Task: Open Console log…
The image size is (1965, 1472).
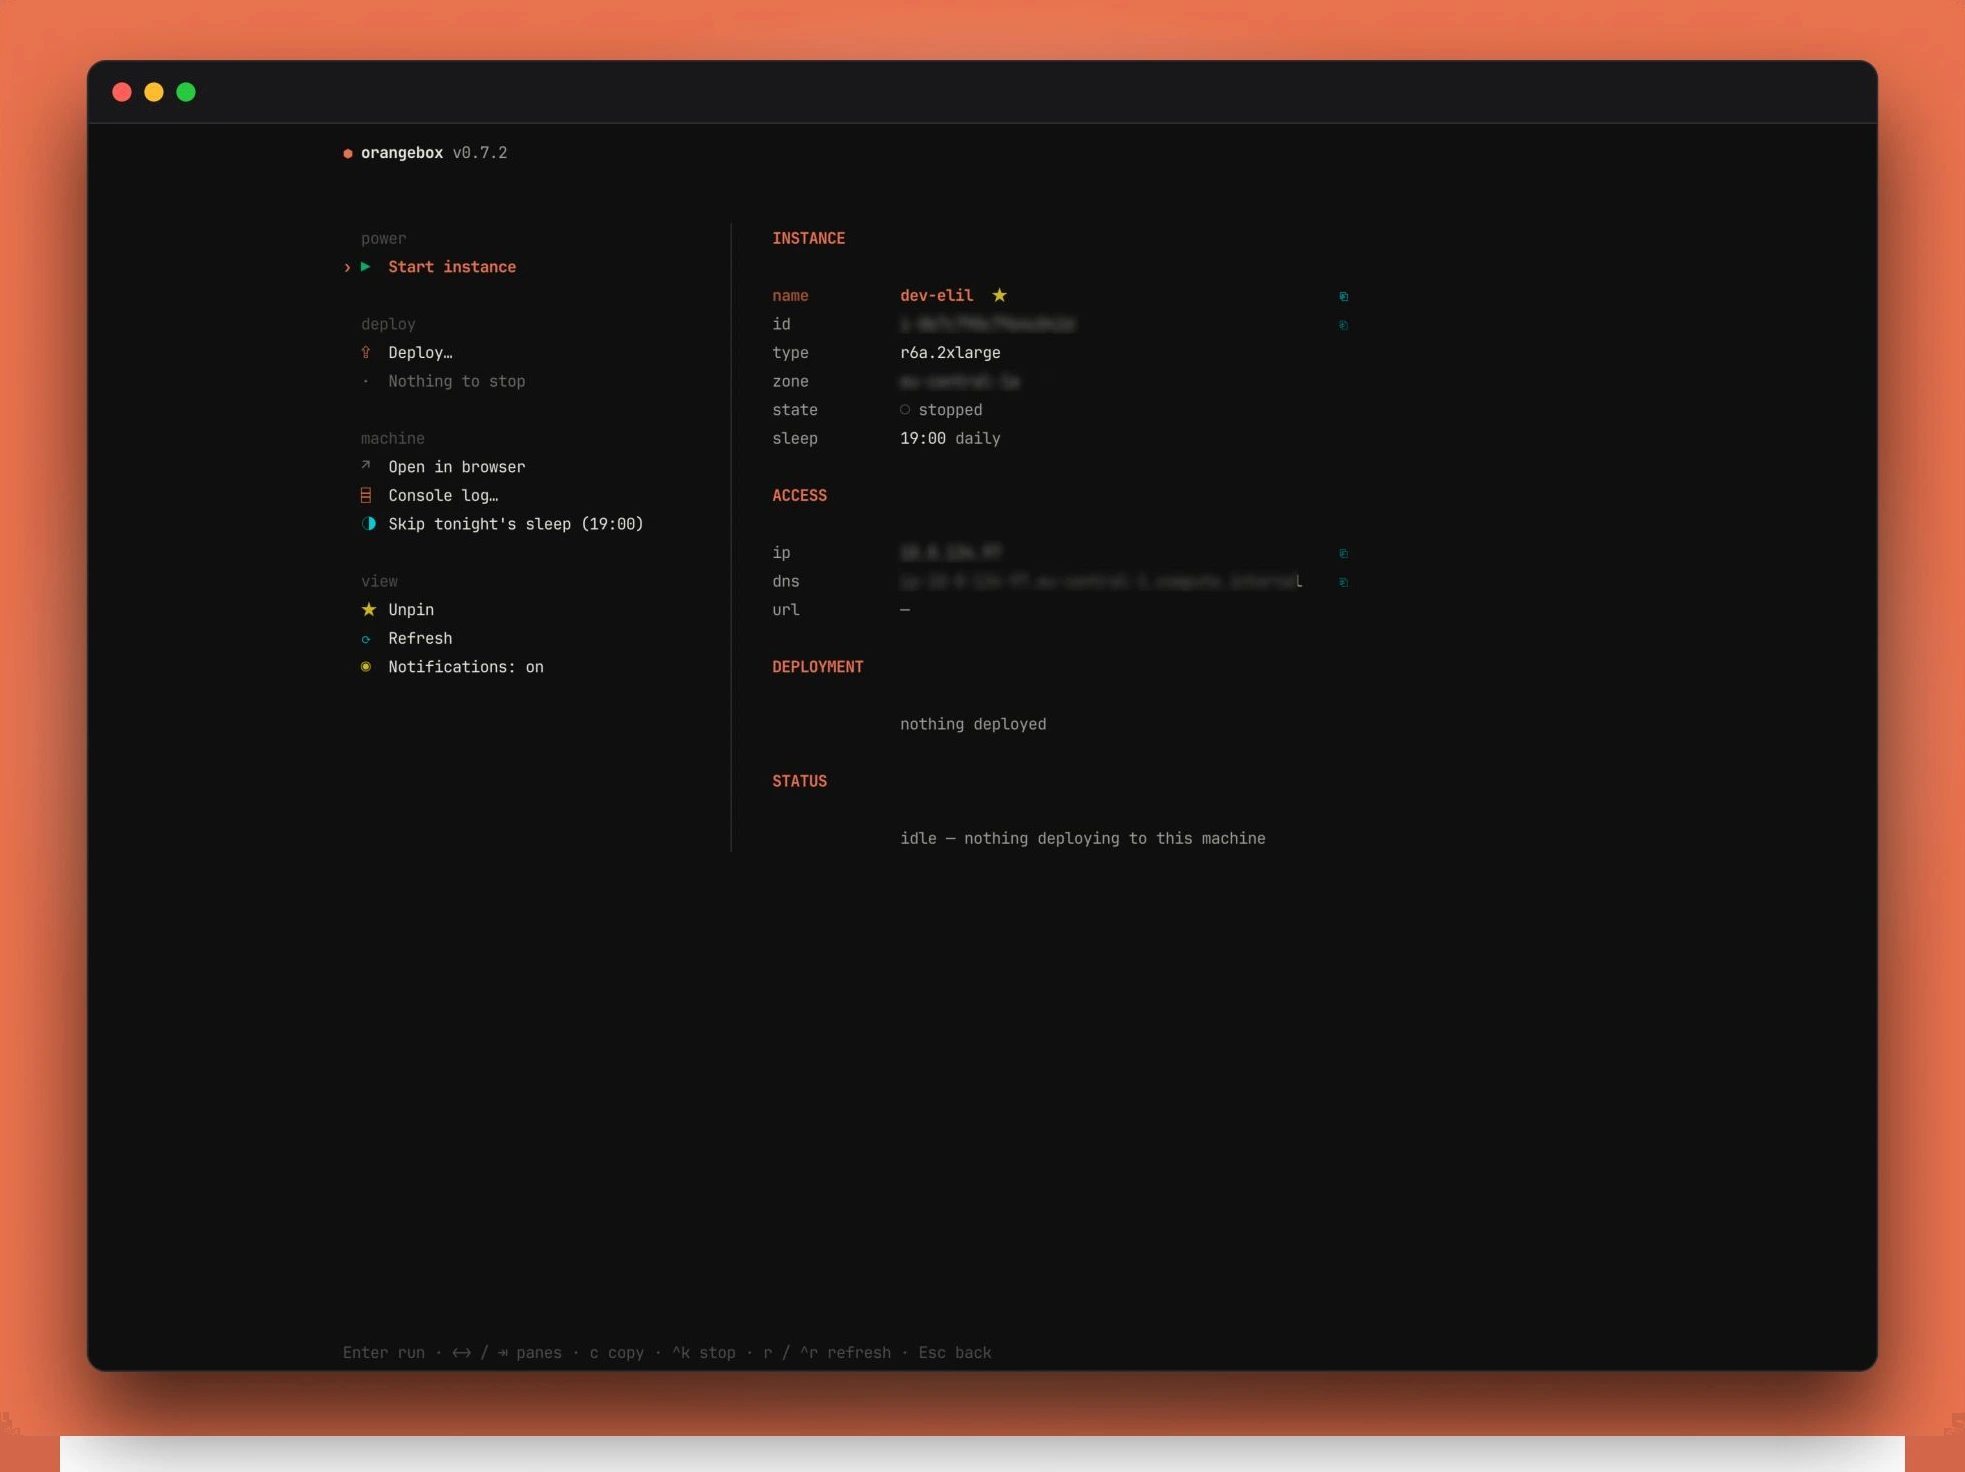Action: click(443, 495)
